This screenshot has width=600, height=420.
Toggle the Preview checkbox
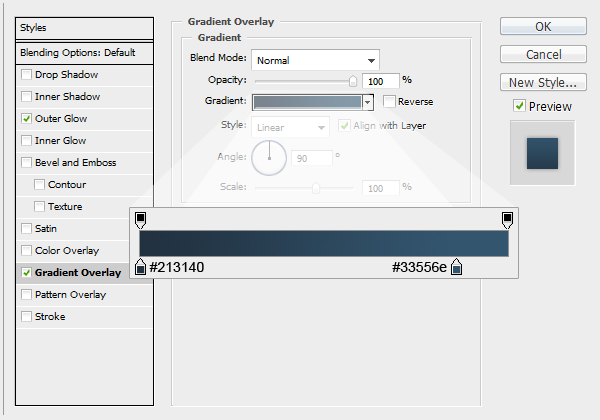[519, 106]
